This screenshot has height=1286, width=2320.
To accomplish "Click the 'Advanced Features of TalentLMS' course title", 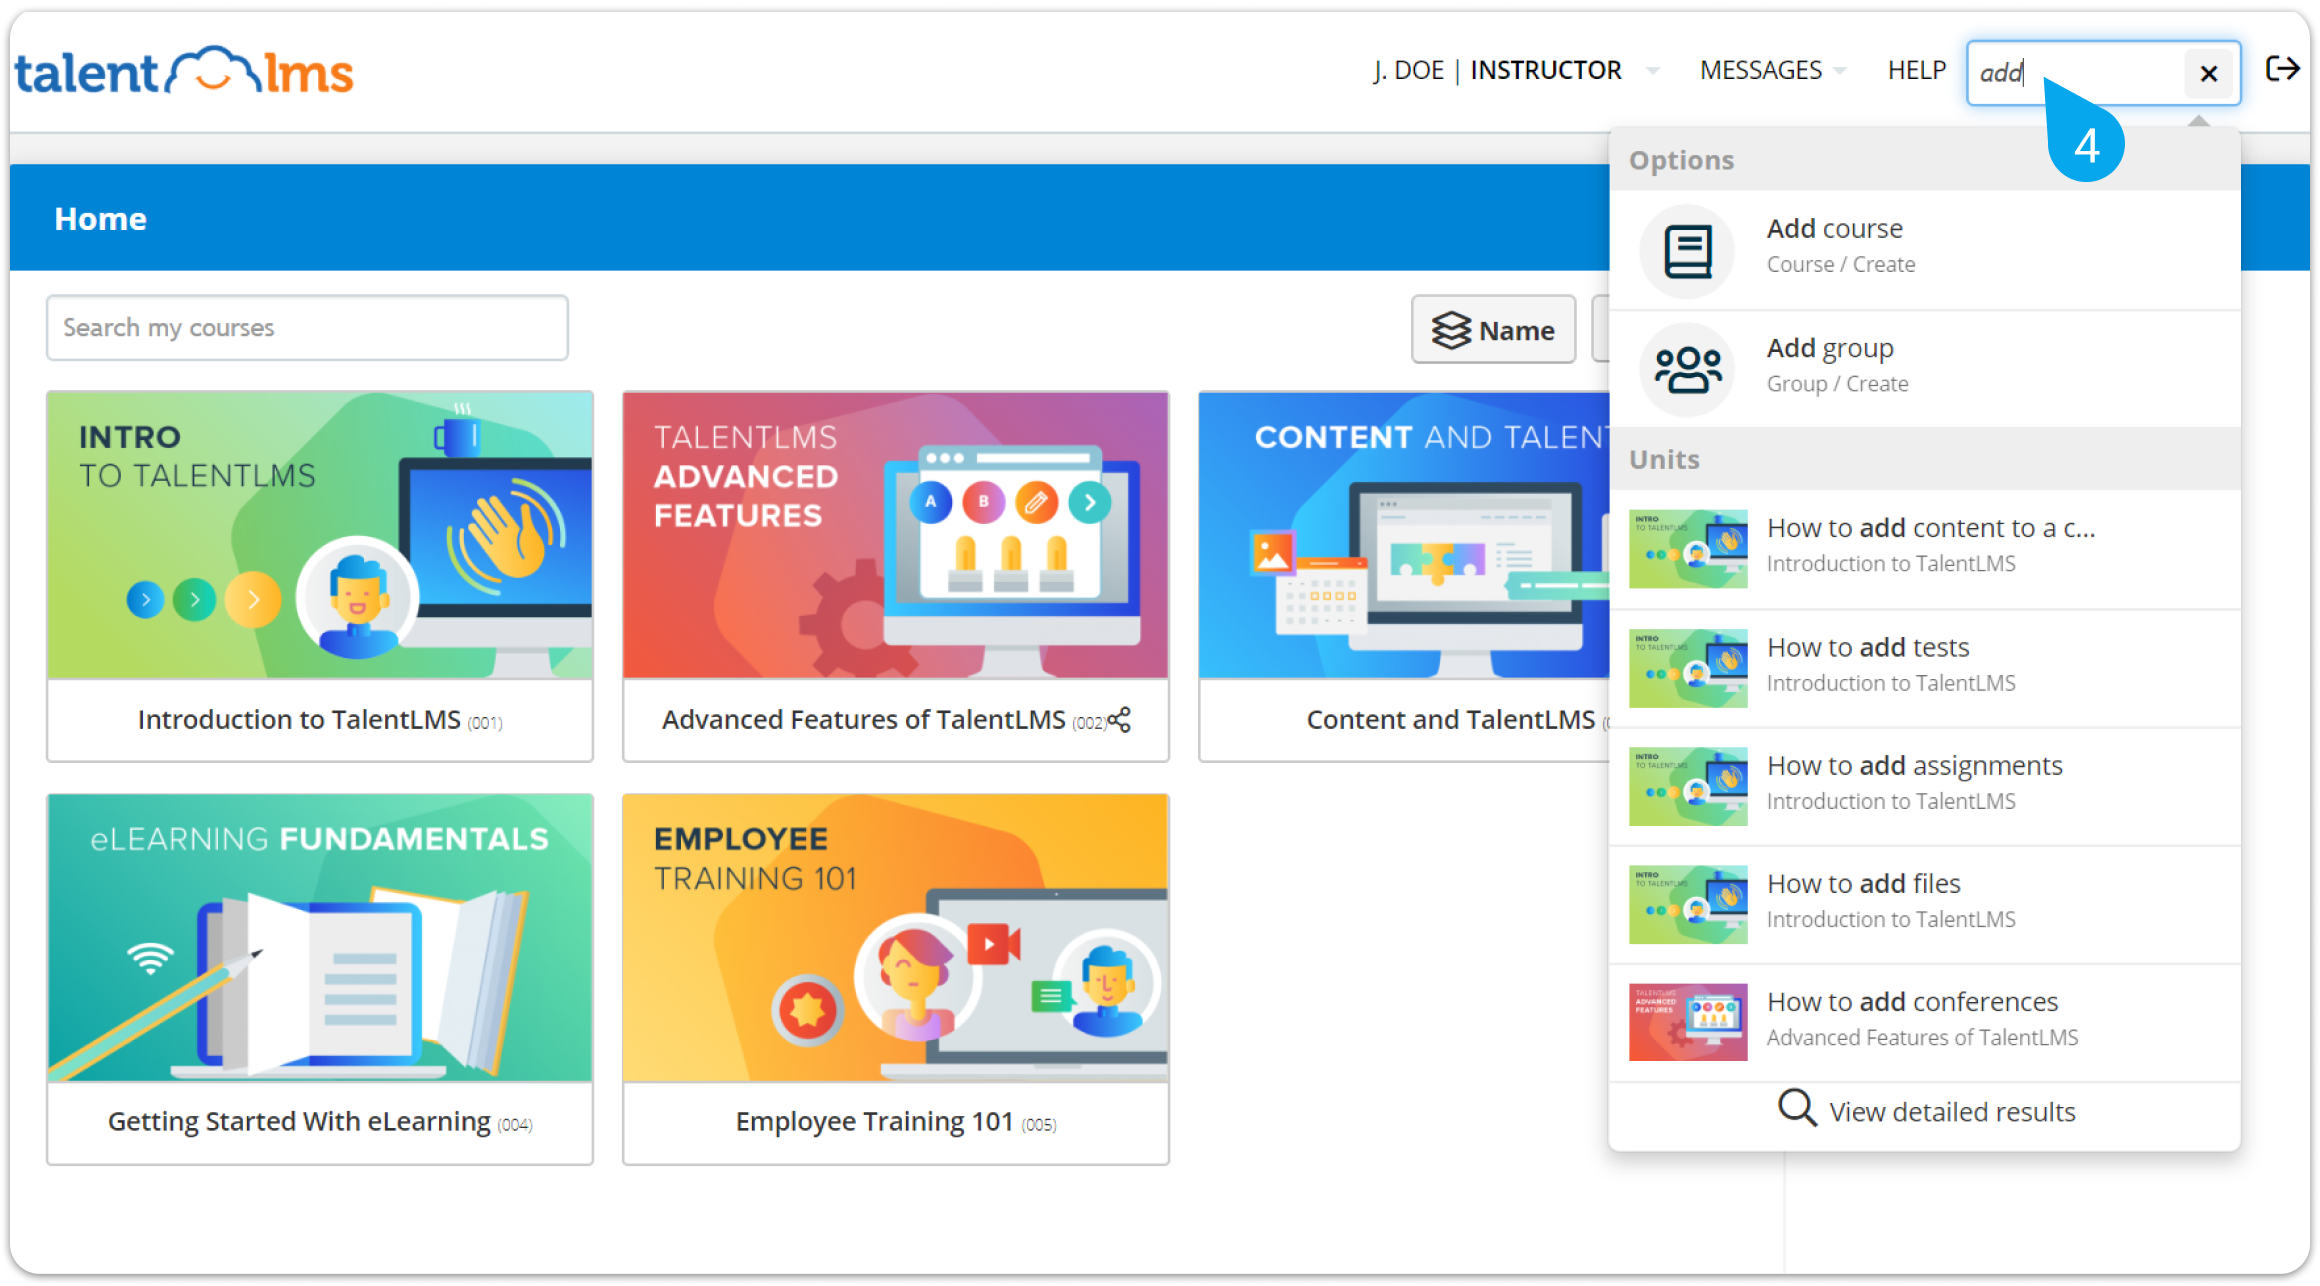I will click(864, 720).
